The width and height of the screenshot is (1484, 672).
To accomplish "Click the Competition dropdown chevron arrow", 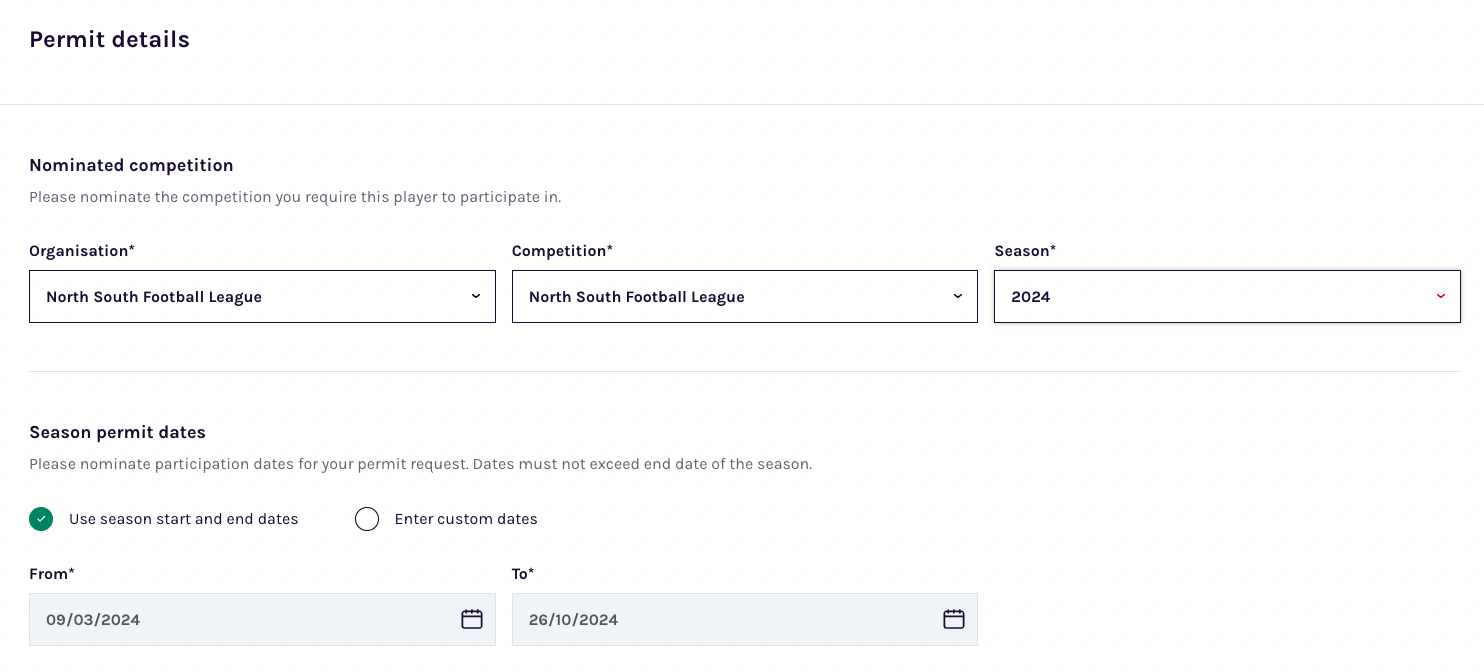I will (x=958, y=297).
